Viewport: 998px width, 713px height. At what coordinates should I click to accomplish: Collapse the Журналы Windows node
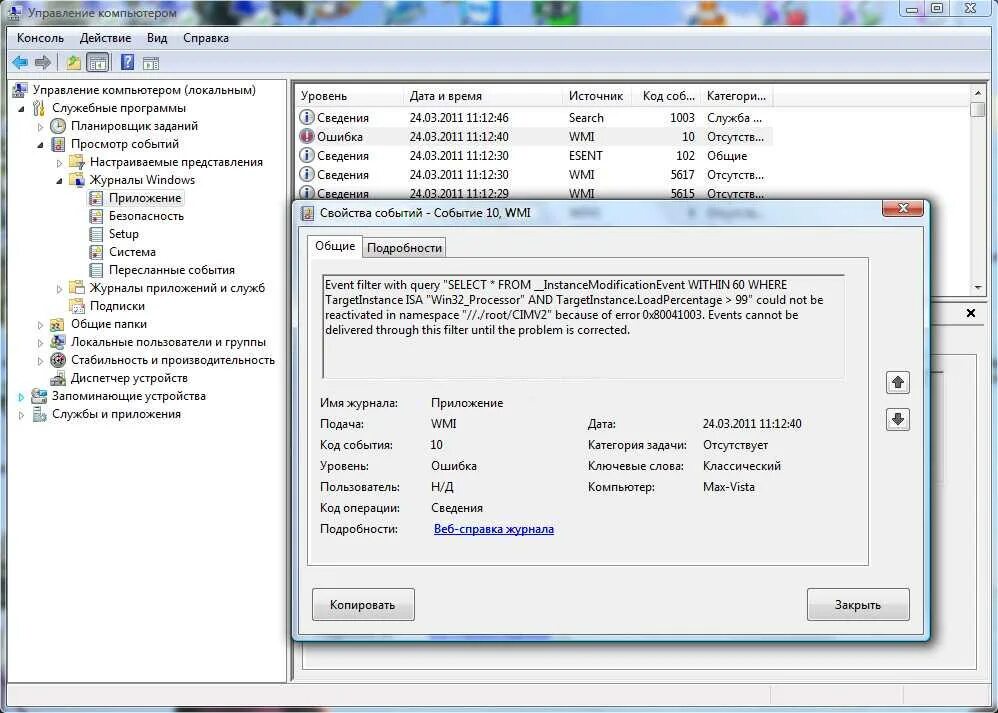[x=60, y=181]
